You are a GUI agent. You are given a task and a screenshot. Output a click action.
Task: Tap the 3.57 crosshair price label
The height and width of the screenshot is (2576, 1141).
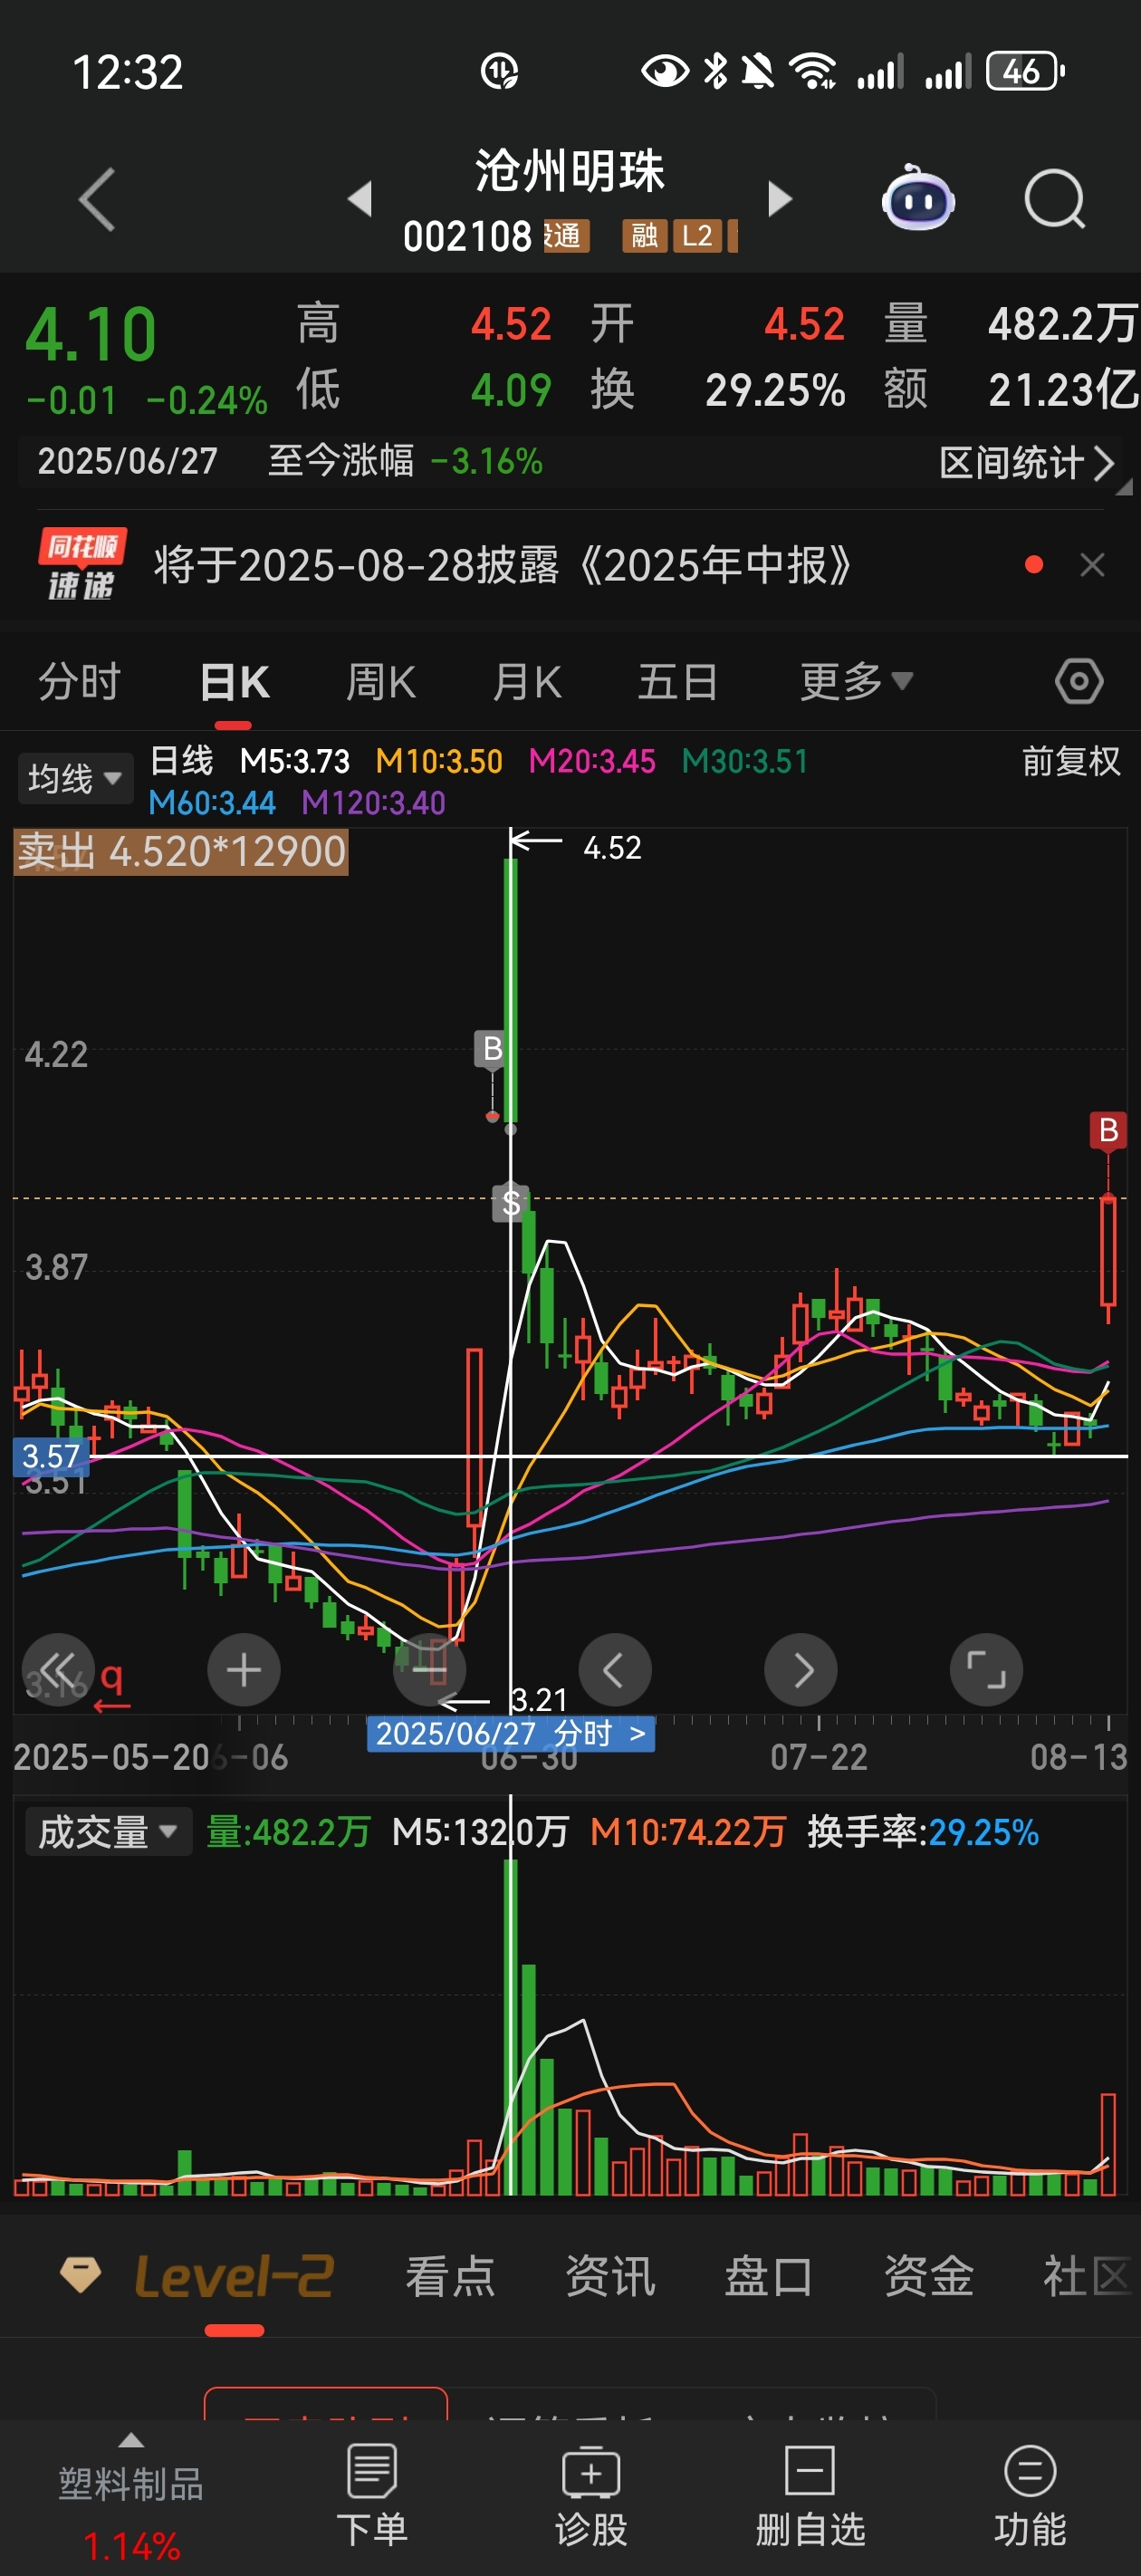click(x=51, y=1456)
